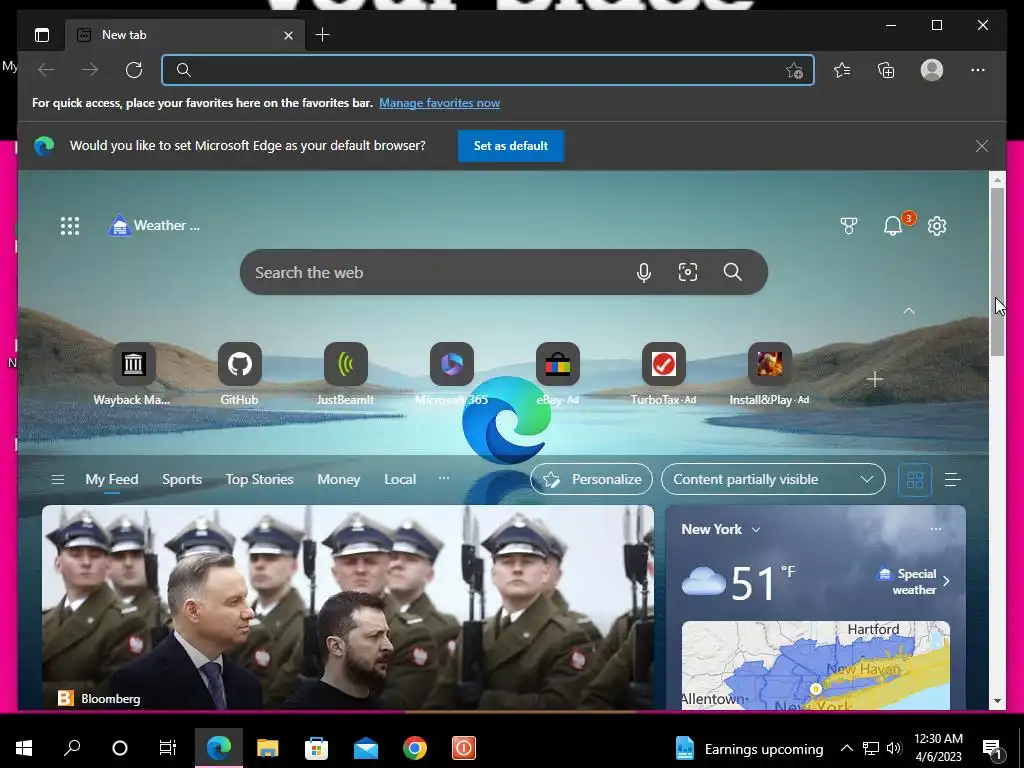
Task: Open the notifications bell
Action: click(x=893, y=226)
